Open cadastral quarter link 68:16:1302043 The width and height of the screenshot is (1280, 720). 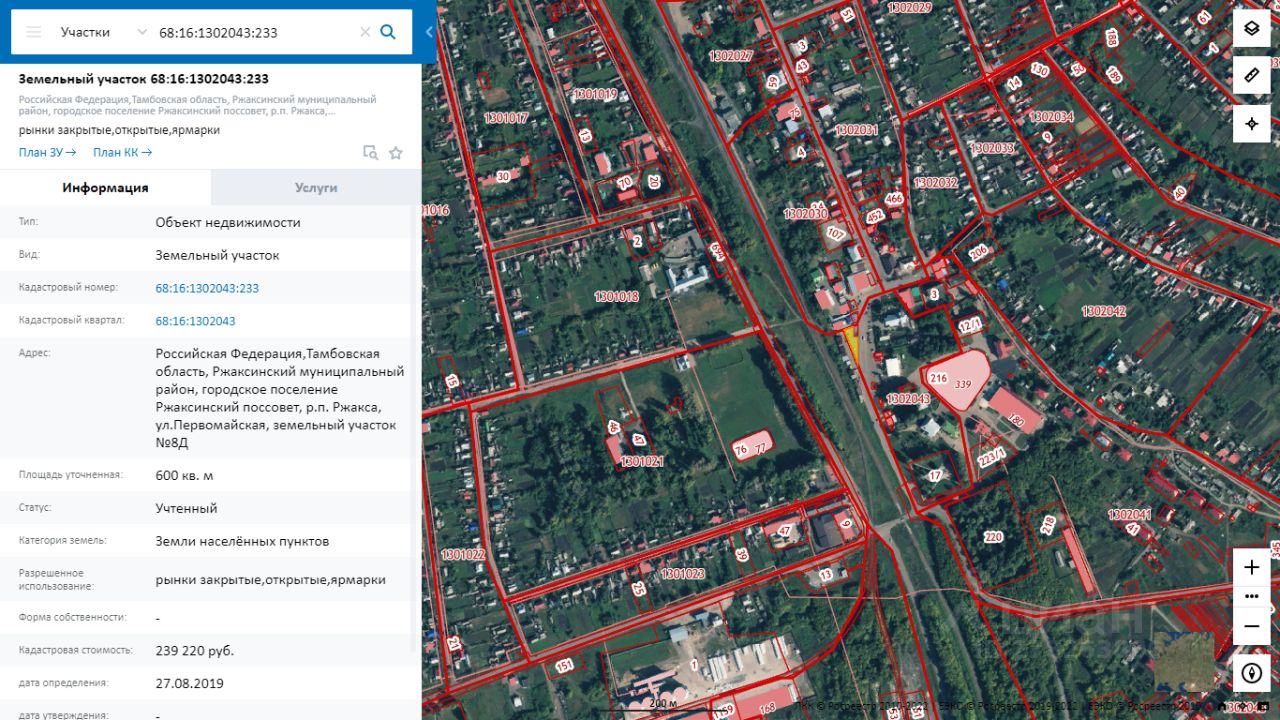click(195, 321)
